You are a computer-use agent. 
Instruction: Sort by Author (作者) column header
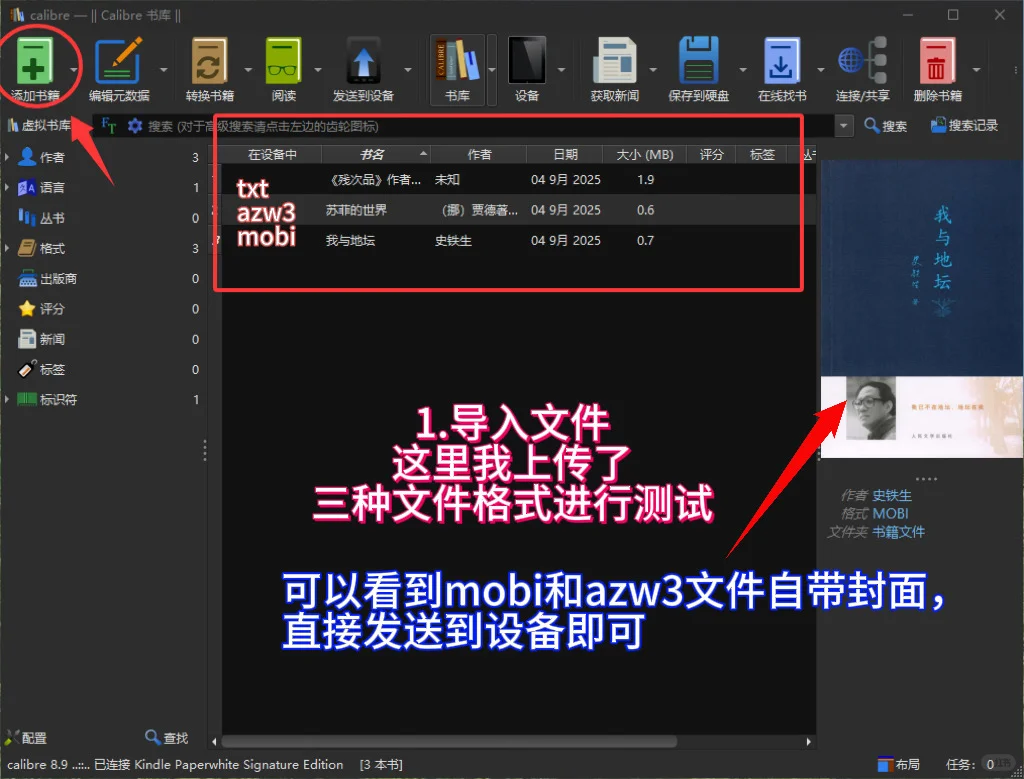[x=479, y=155]
